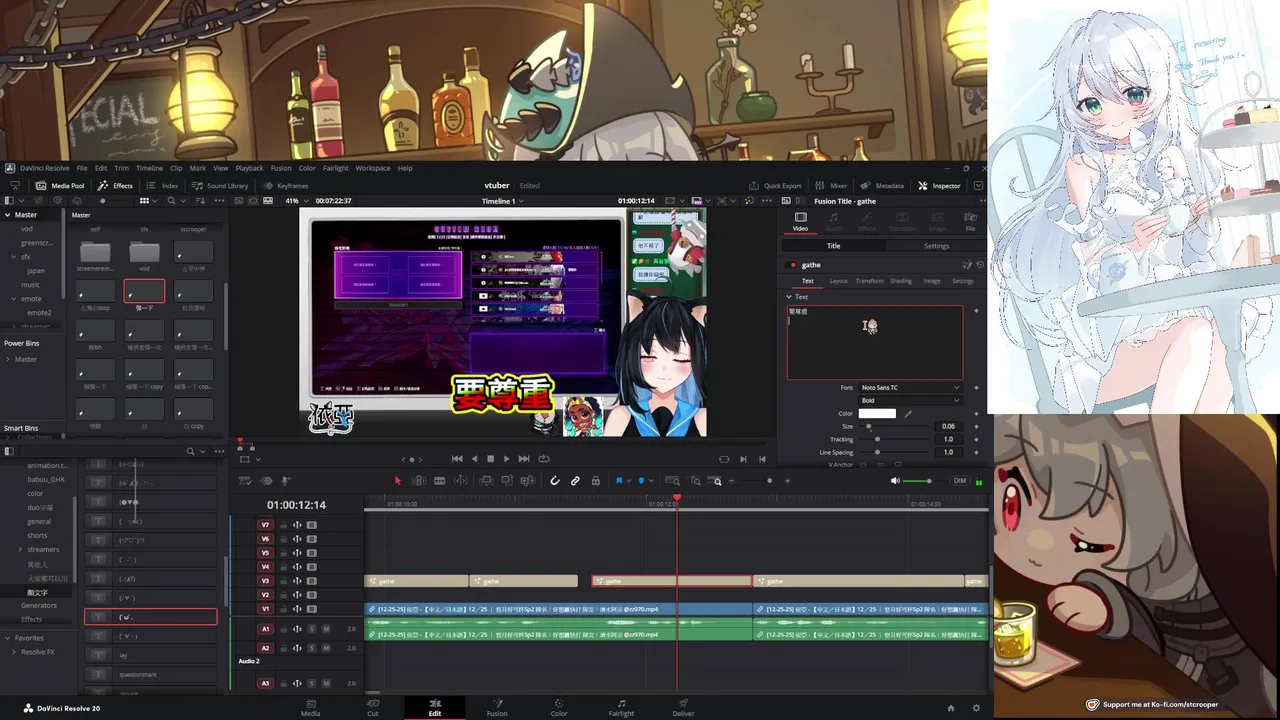Open the media pool search icon
Viewport: 1280px width, 720px height.
tap(171, 201)
